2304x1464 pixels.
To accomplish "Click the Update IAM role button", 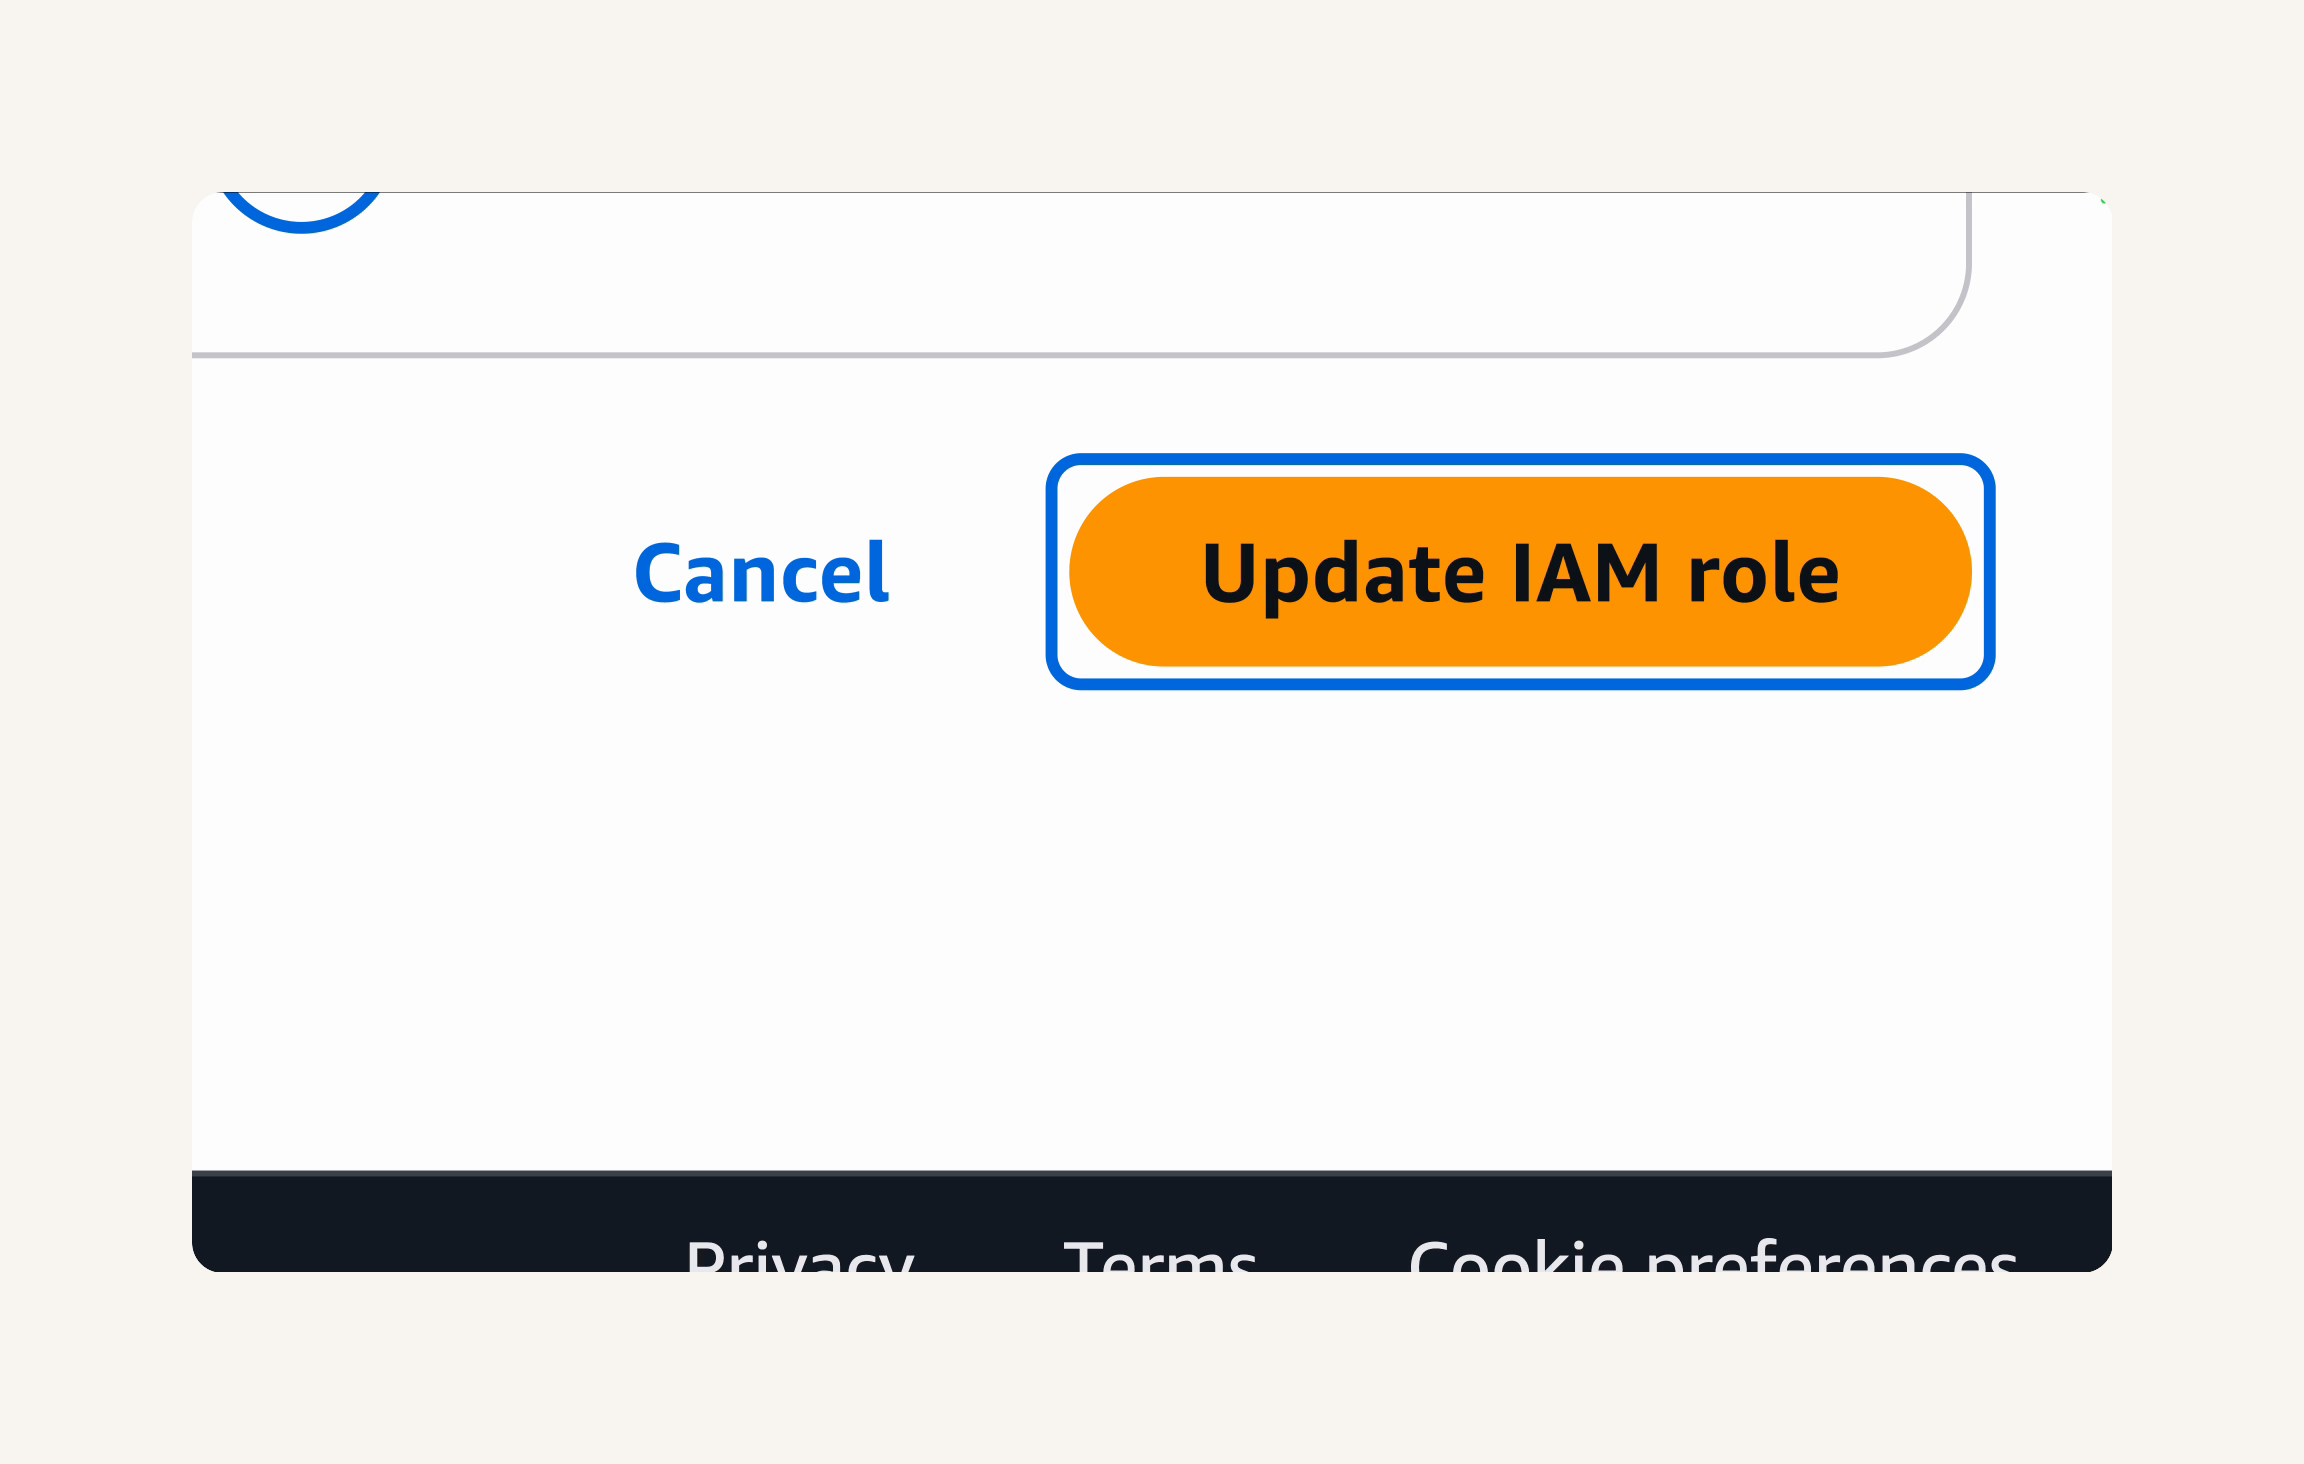I will pyautogui.click(x=1520, y=572).
